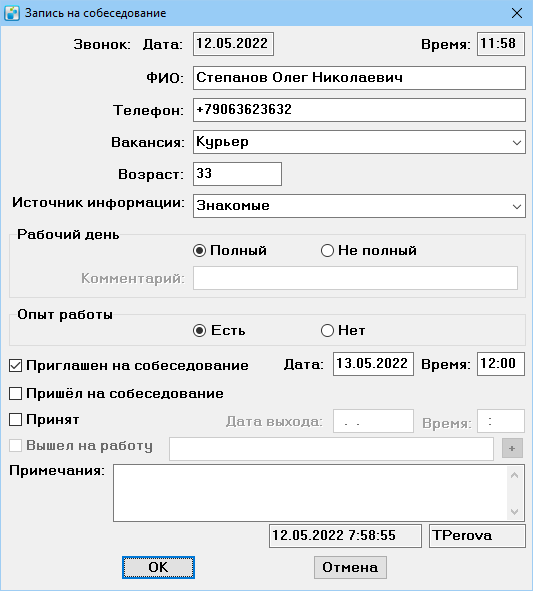
Task: Click the Рабочий день group label
Action: point(68,234)
